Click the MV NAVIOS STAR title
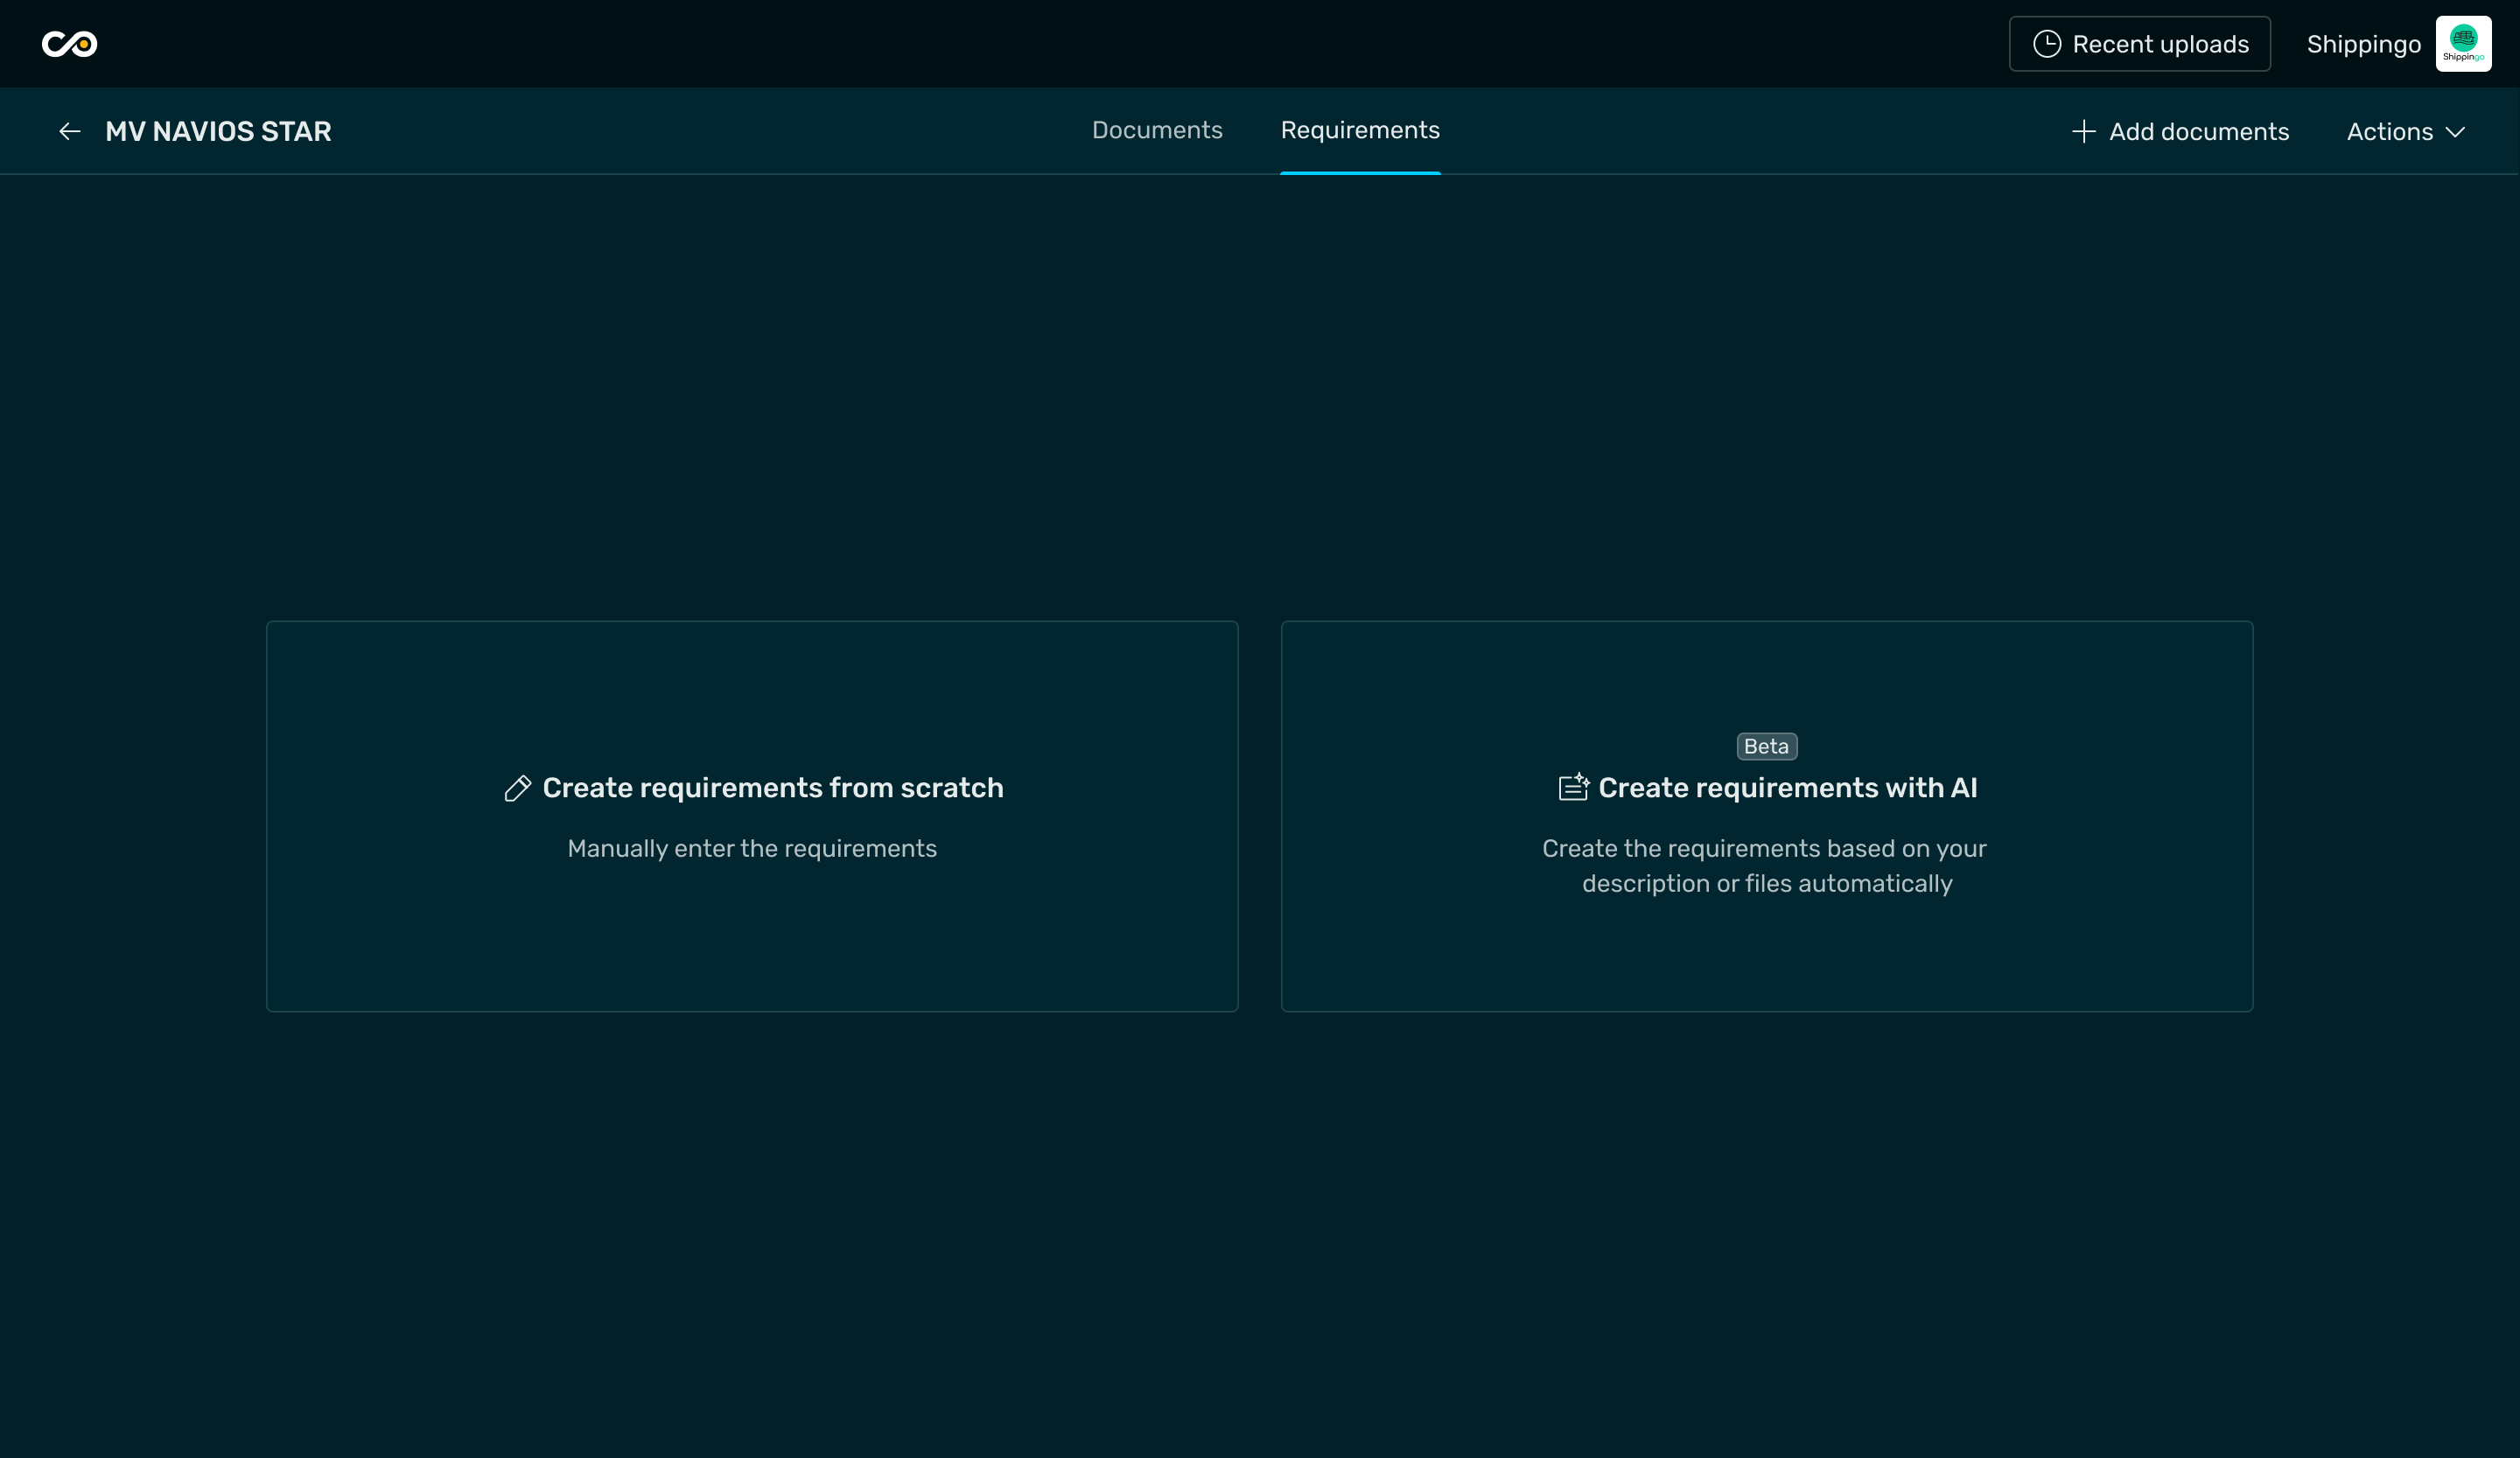 [x=218, y=131]
